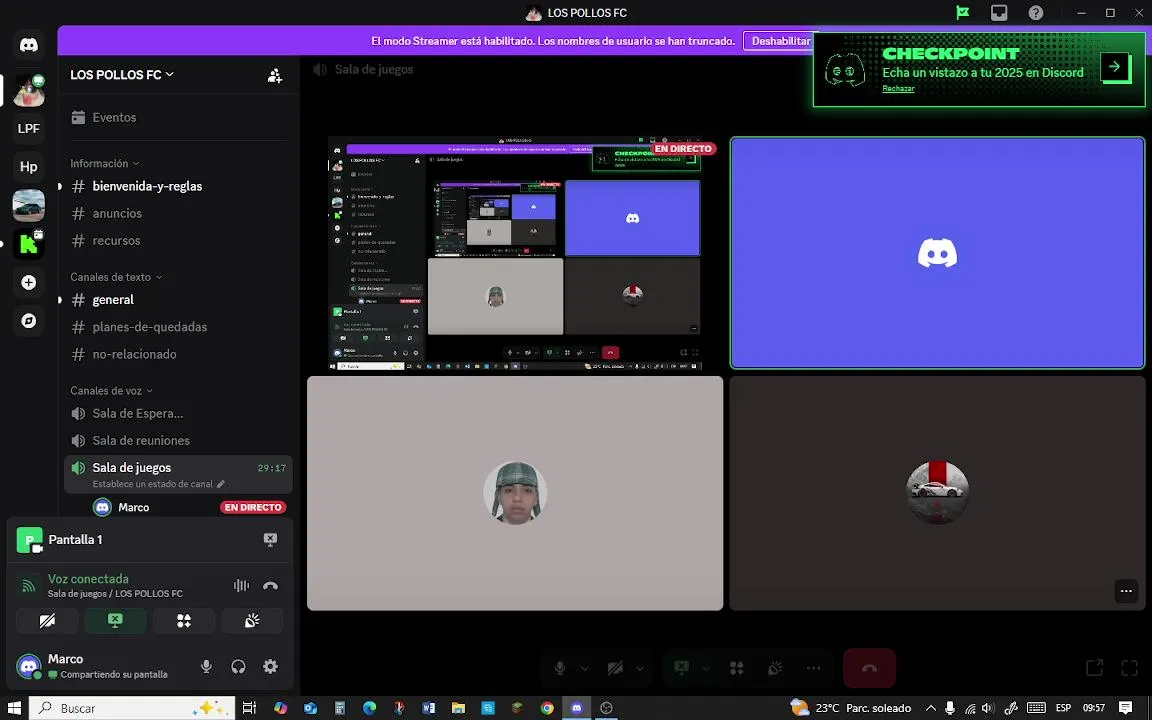Open the car-picture server icon
This screenshot has height=720, width=1152.
(29, 205)
